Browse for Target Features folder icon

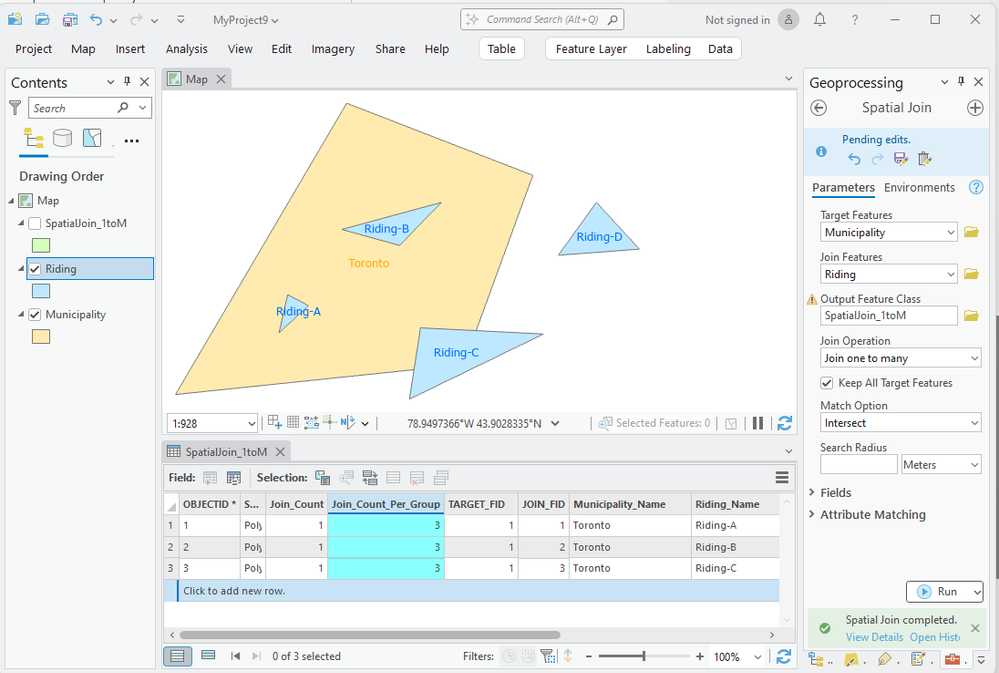click(x=971, y=232)
